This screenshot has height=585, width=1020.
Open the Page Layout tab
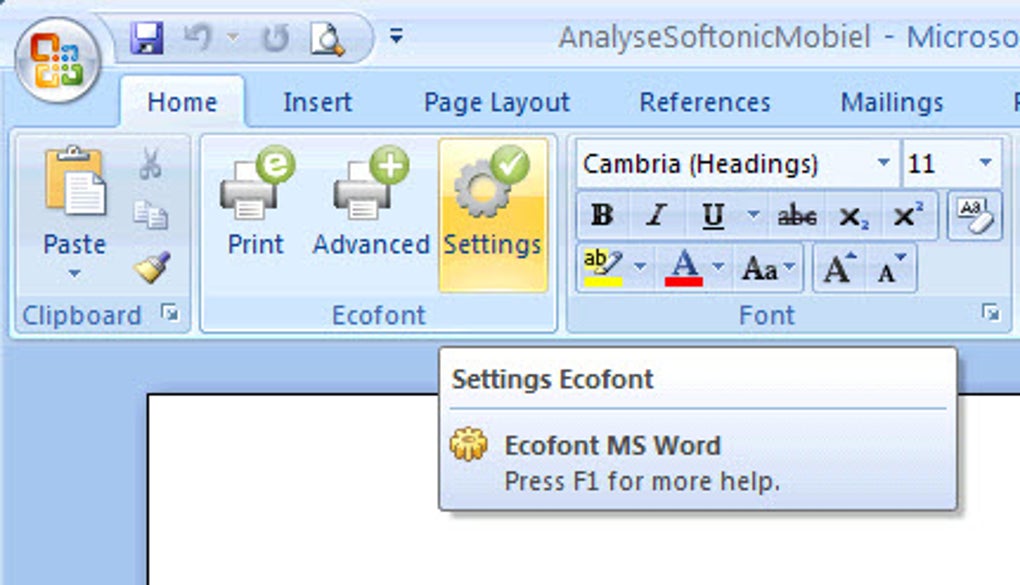click(x=496, y=102)
